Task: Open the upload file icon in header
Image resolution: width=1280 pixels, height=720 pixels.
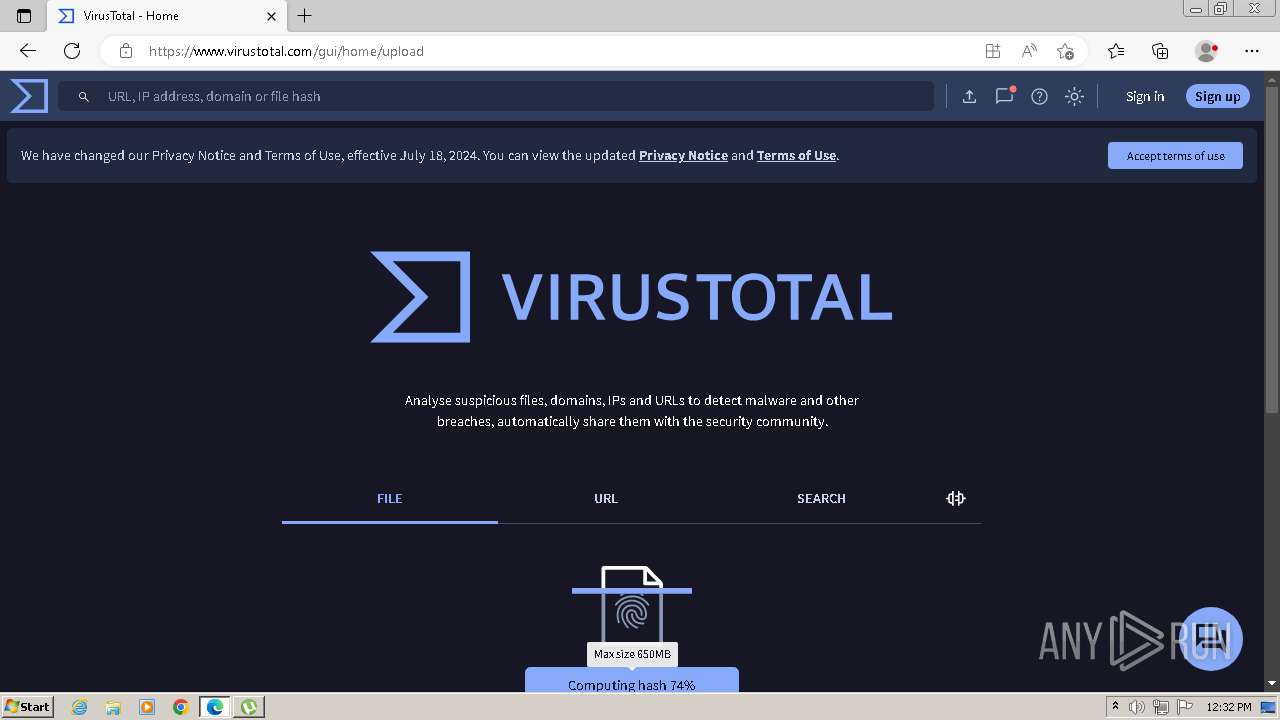Action: coord(969,96)
